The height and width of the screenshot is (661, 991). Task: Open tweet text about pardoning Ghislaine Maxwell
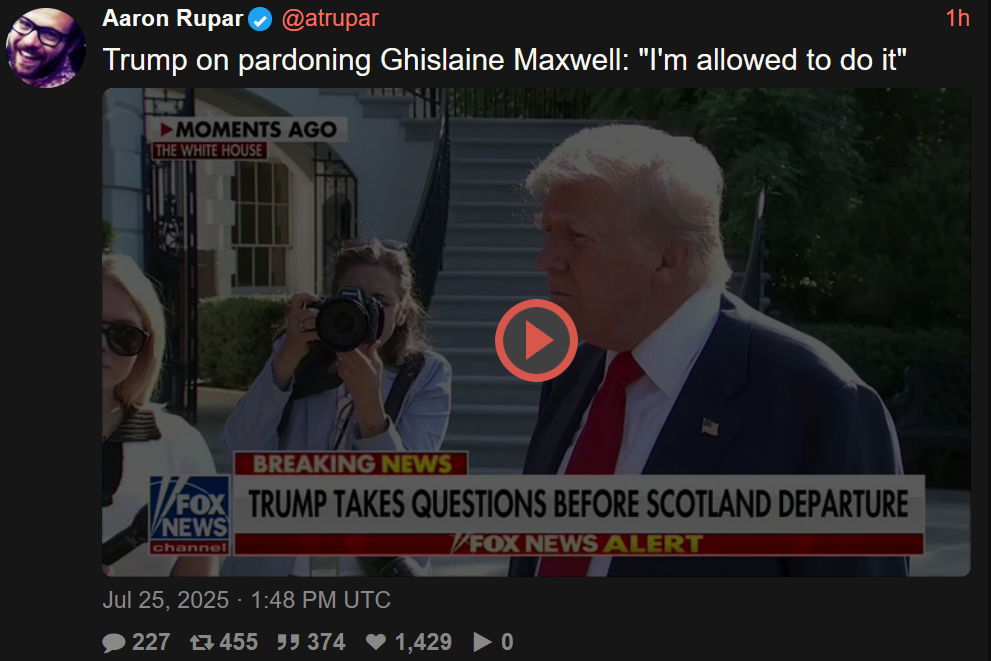(x=504, y=60)
